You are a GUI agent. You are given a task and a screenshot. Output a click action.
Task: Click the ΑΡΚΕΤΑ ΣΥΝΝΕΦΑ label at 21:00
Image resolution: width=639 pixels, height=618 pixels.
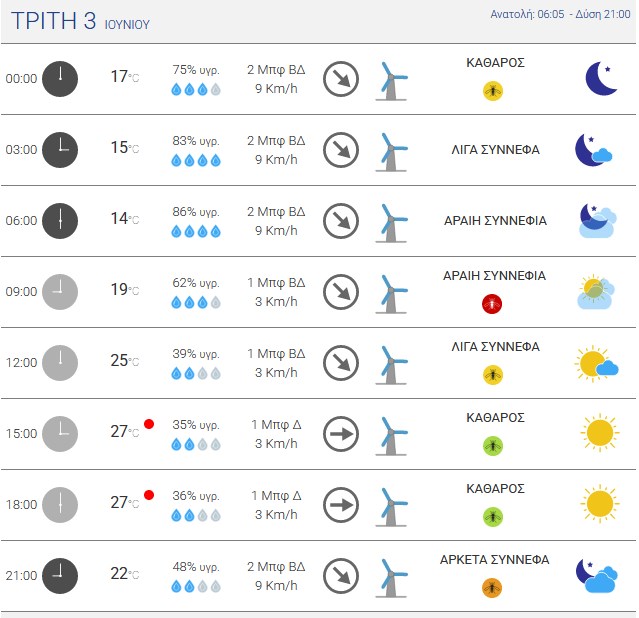click(495, 560)
